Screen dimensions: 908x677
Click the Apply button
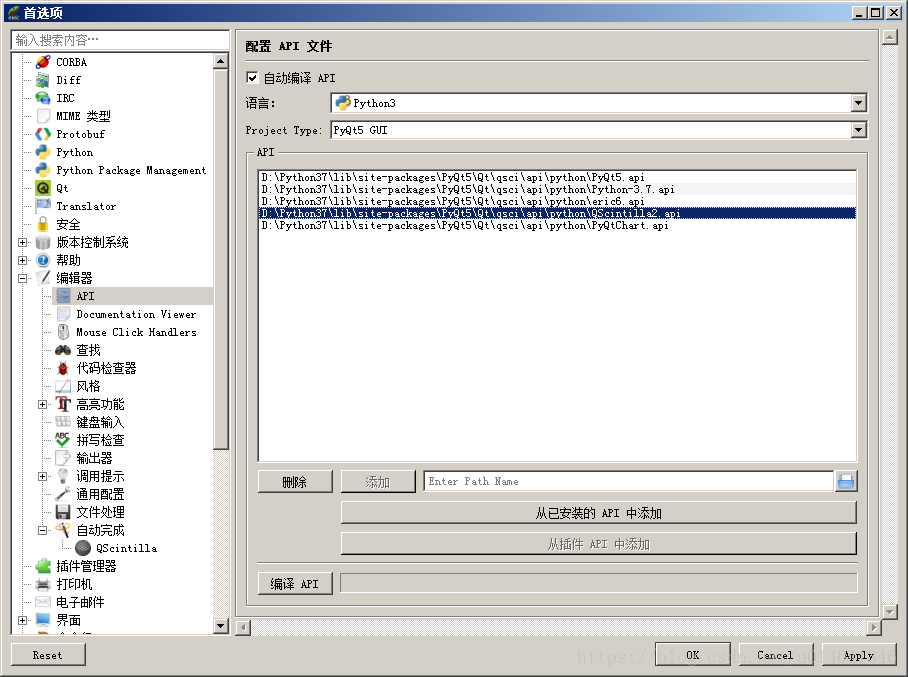(858, 655)
